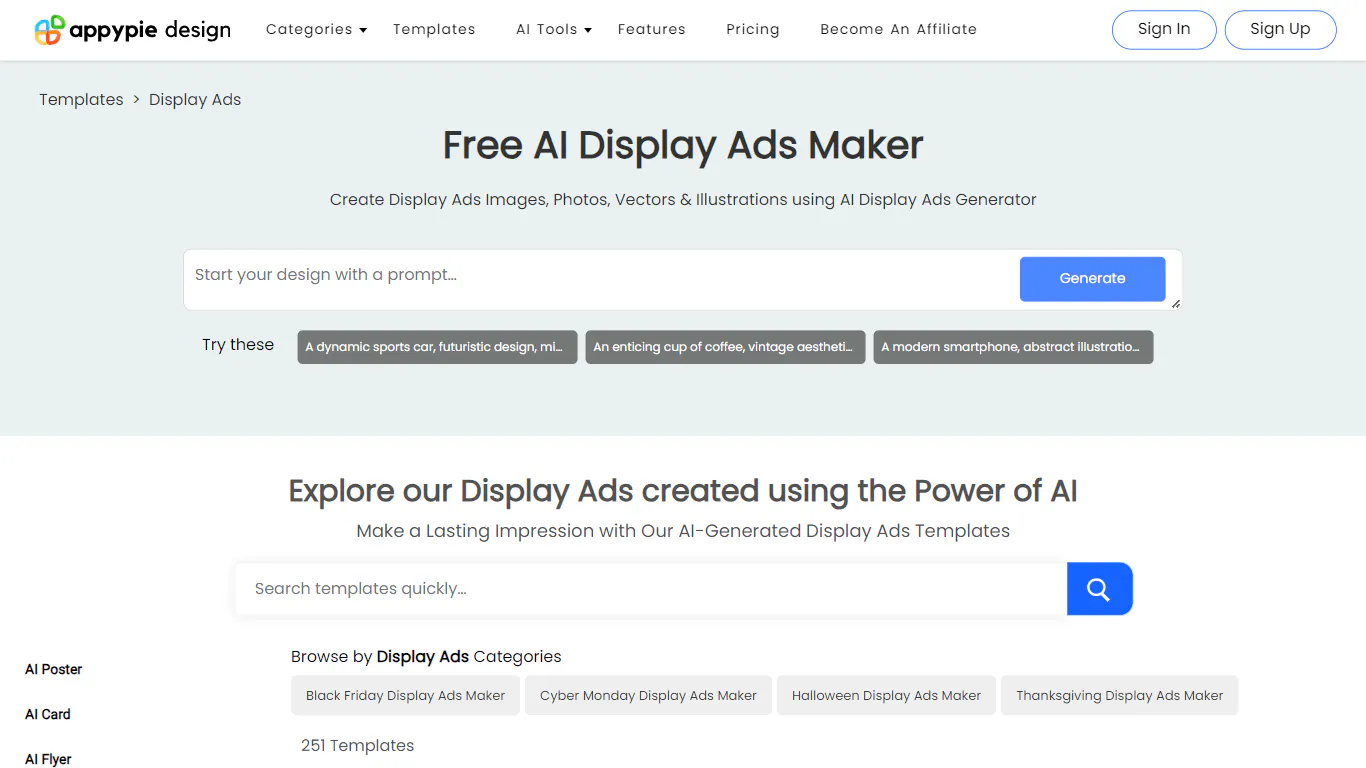Click the appypie design logo

(132, 30)
